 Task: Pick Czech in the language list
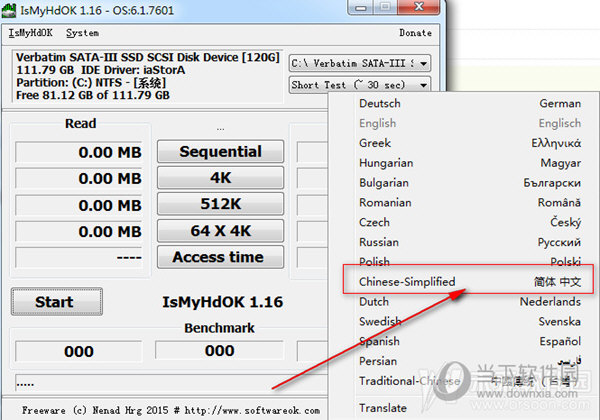point(470,222)
